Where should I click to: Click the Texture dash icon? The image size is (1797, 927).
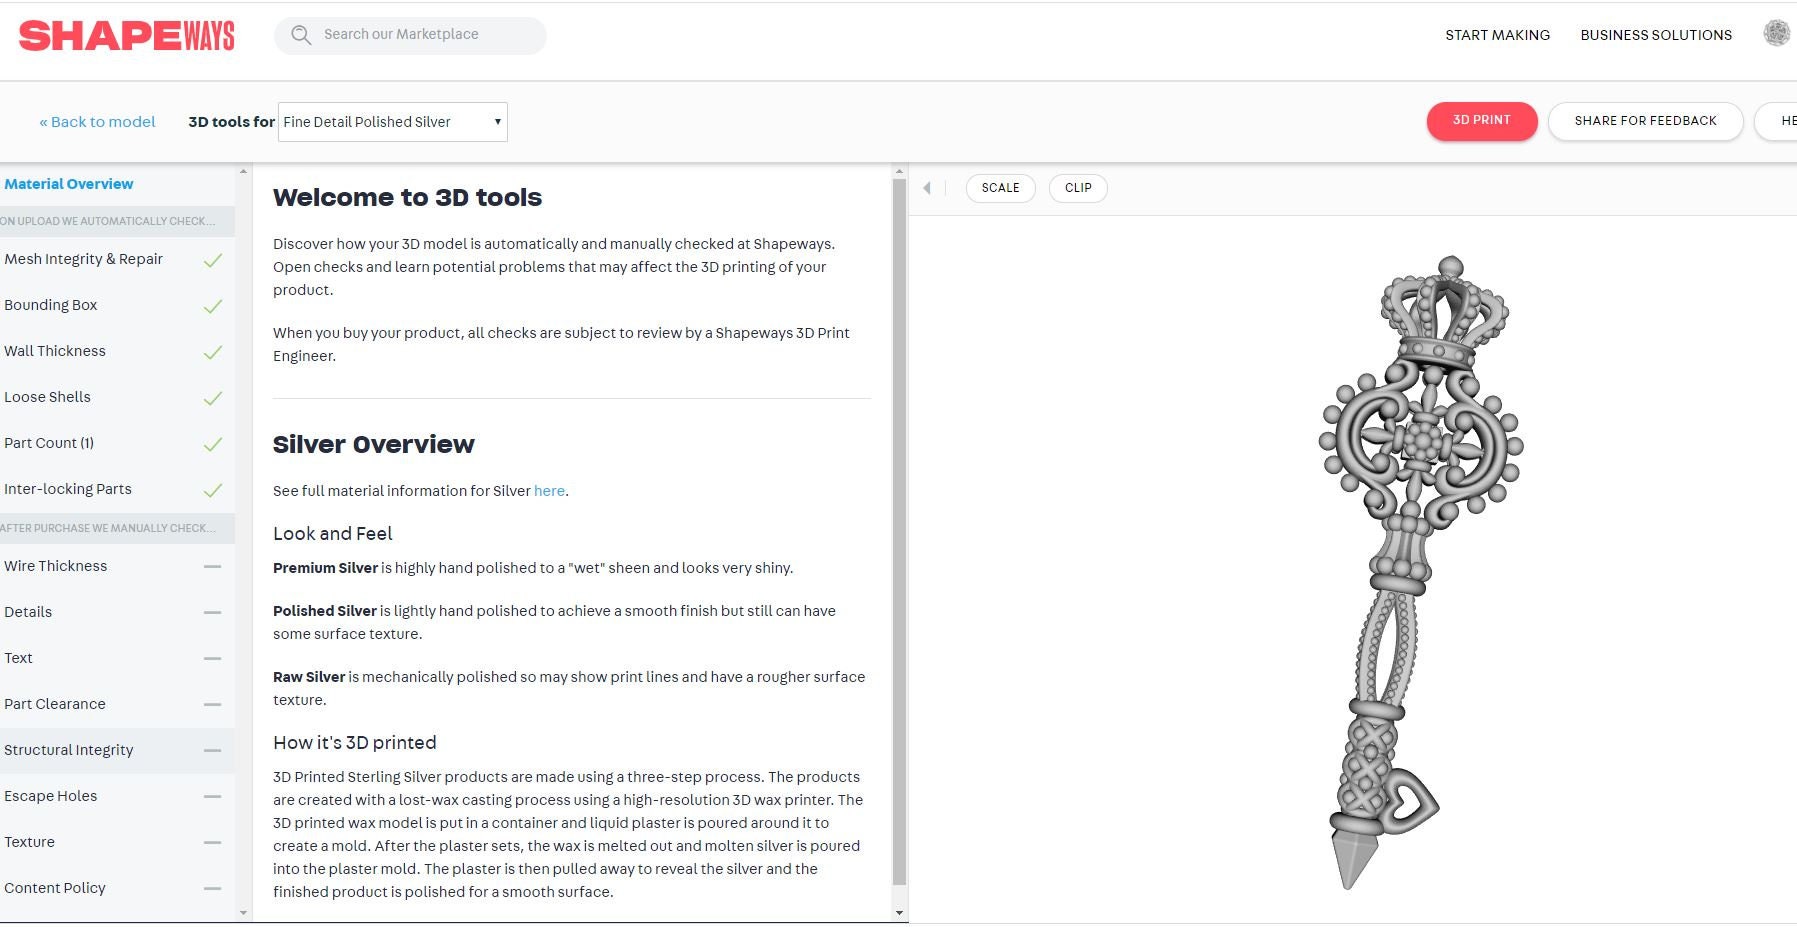(212, 842)
